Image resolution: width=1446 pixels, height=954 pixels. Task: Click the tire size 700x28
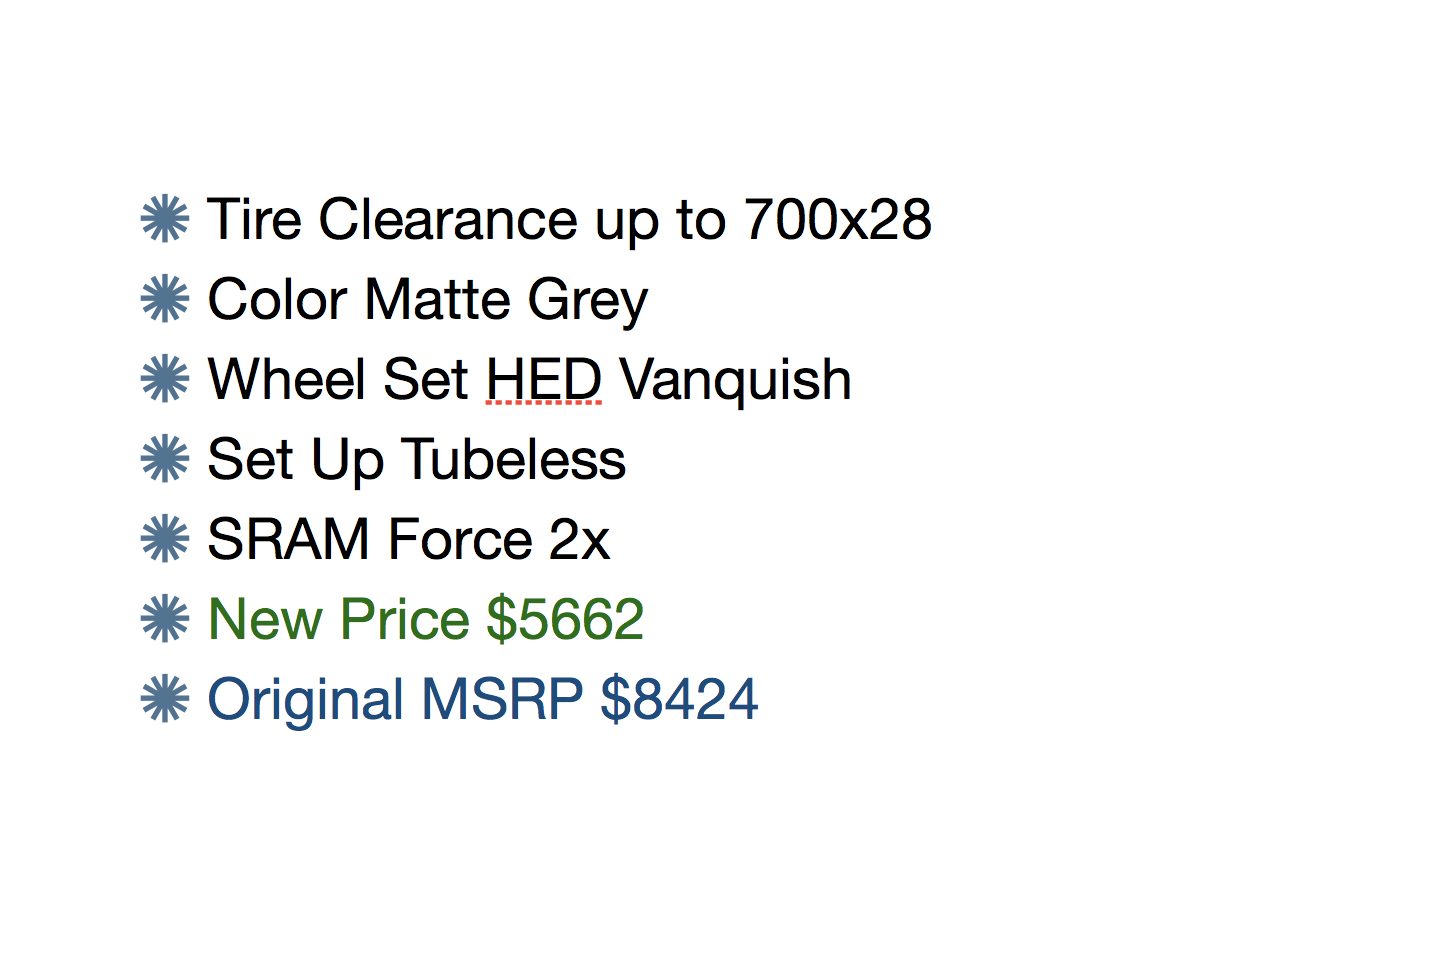coord(837,220)
